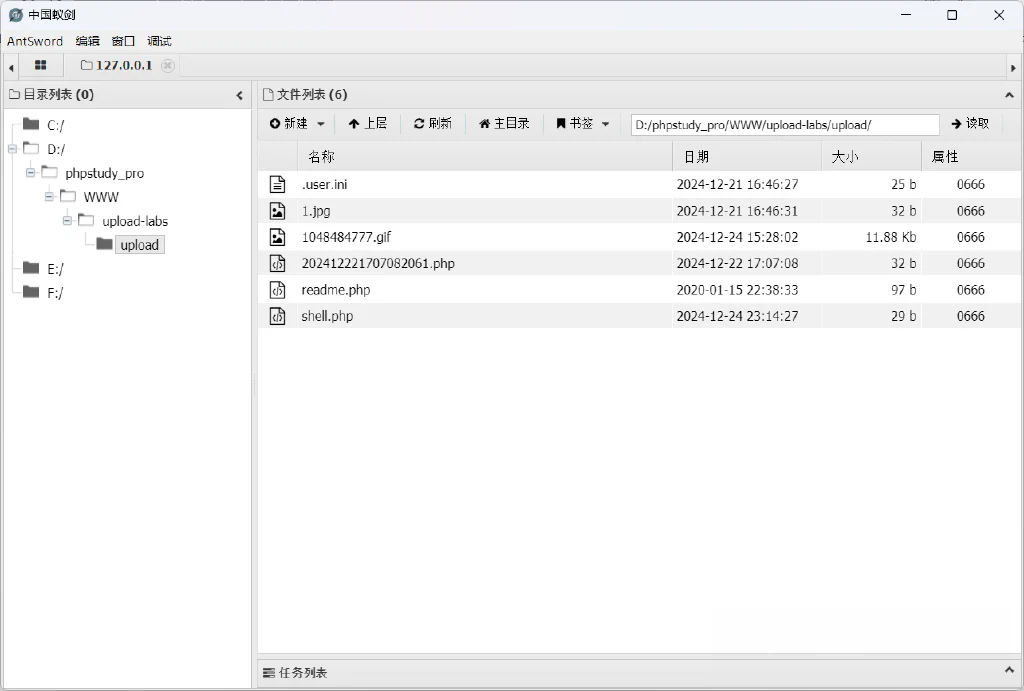This screenshot has width=1024, height=691.
Task: Go up with the 上层 button
Action: [x=368, y=123]
